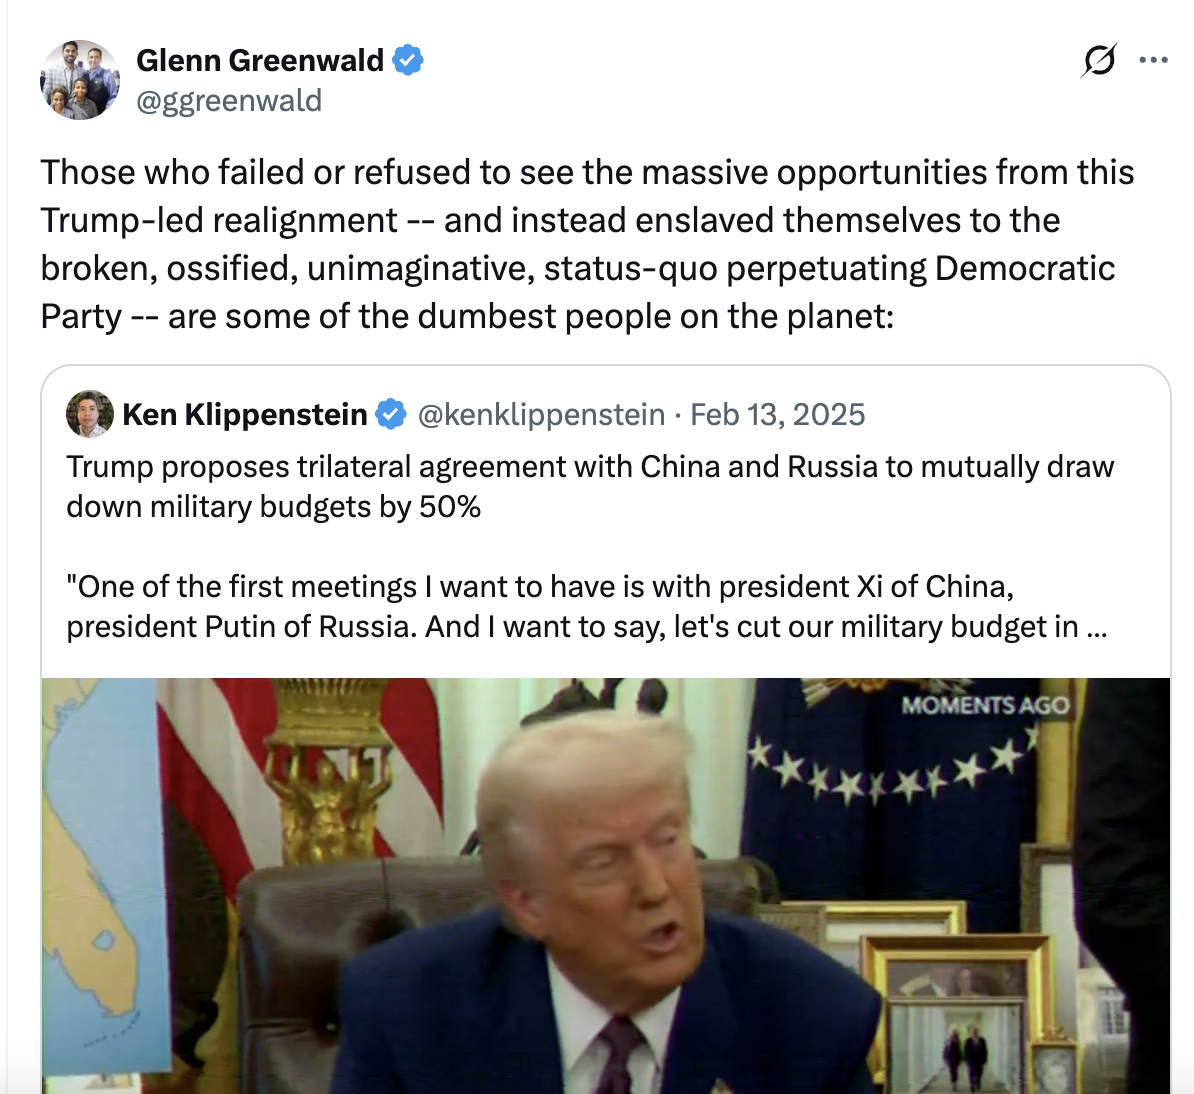Image resolution: width=1194 pixels, height=1094 pixels.
Task: Click Ken Klippenstein's small avatar
Action: 90,414
